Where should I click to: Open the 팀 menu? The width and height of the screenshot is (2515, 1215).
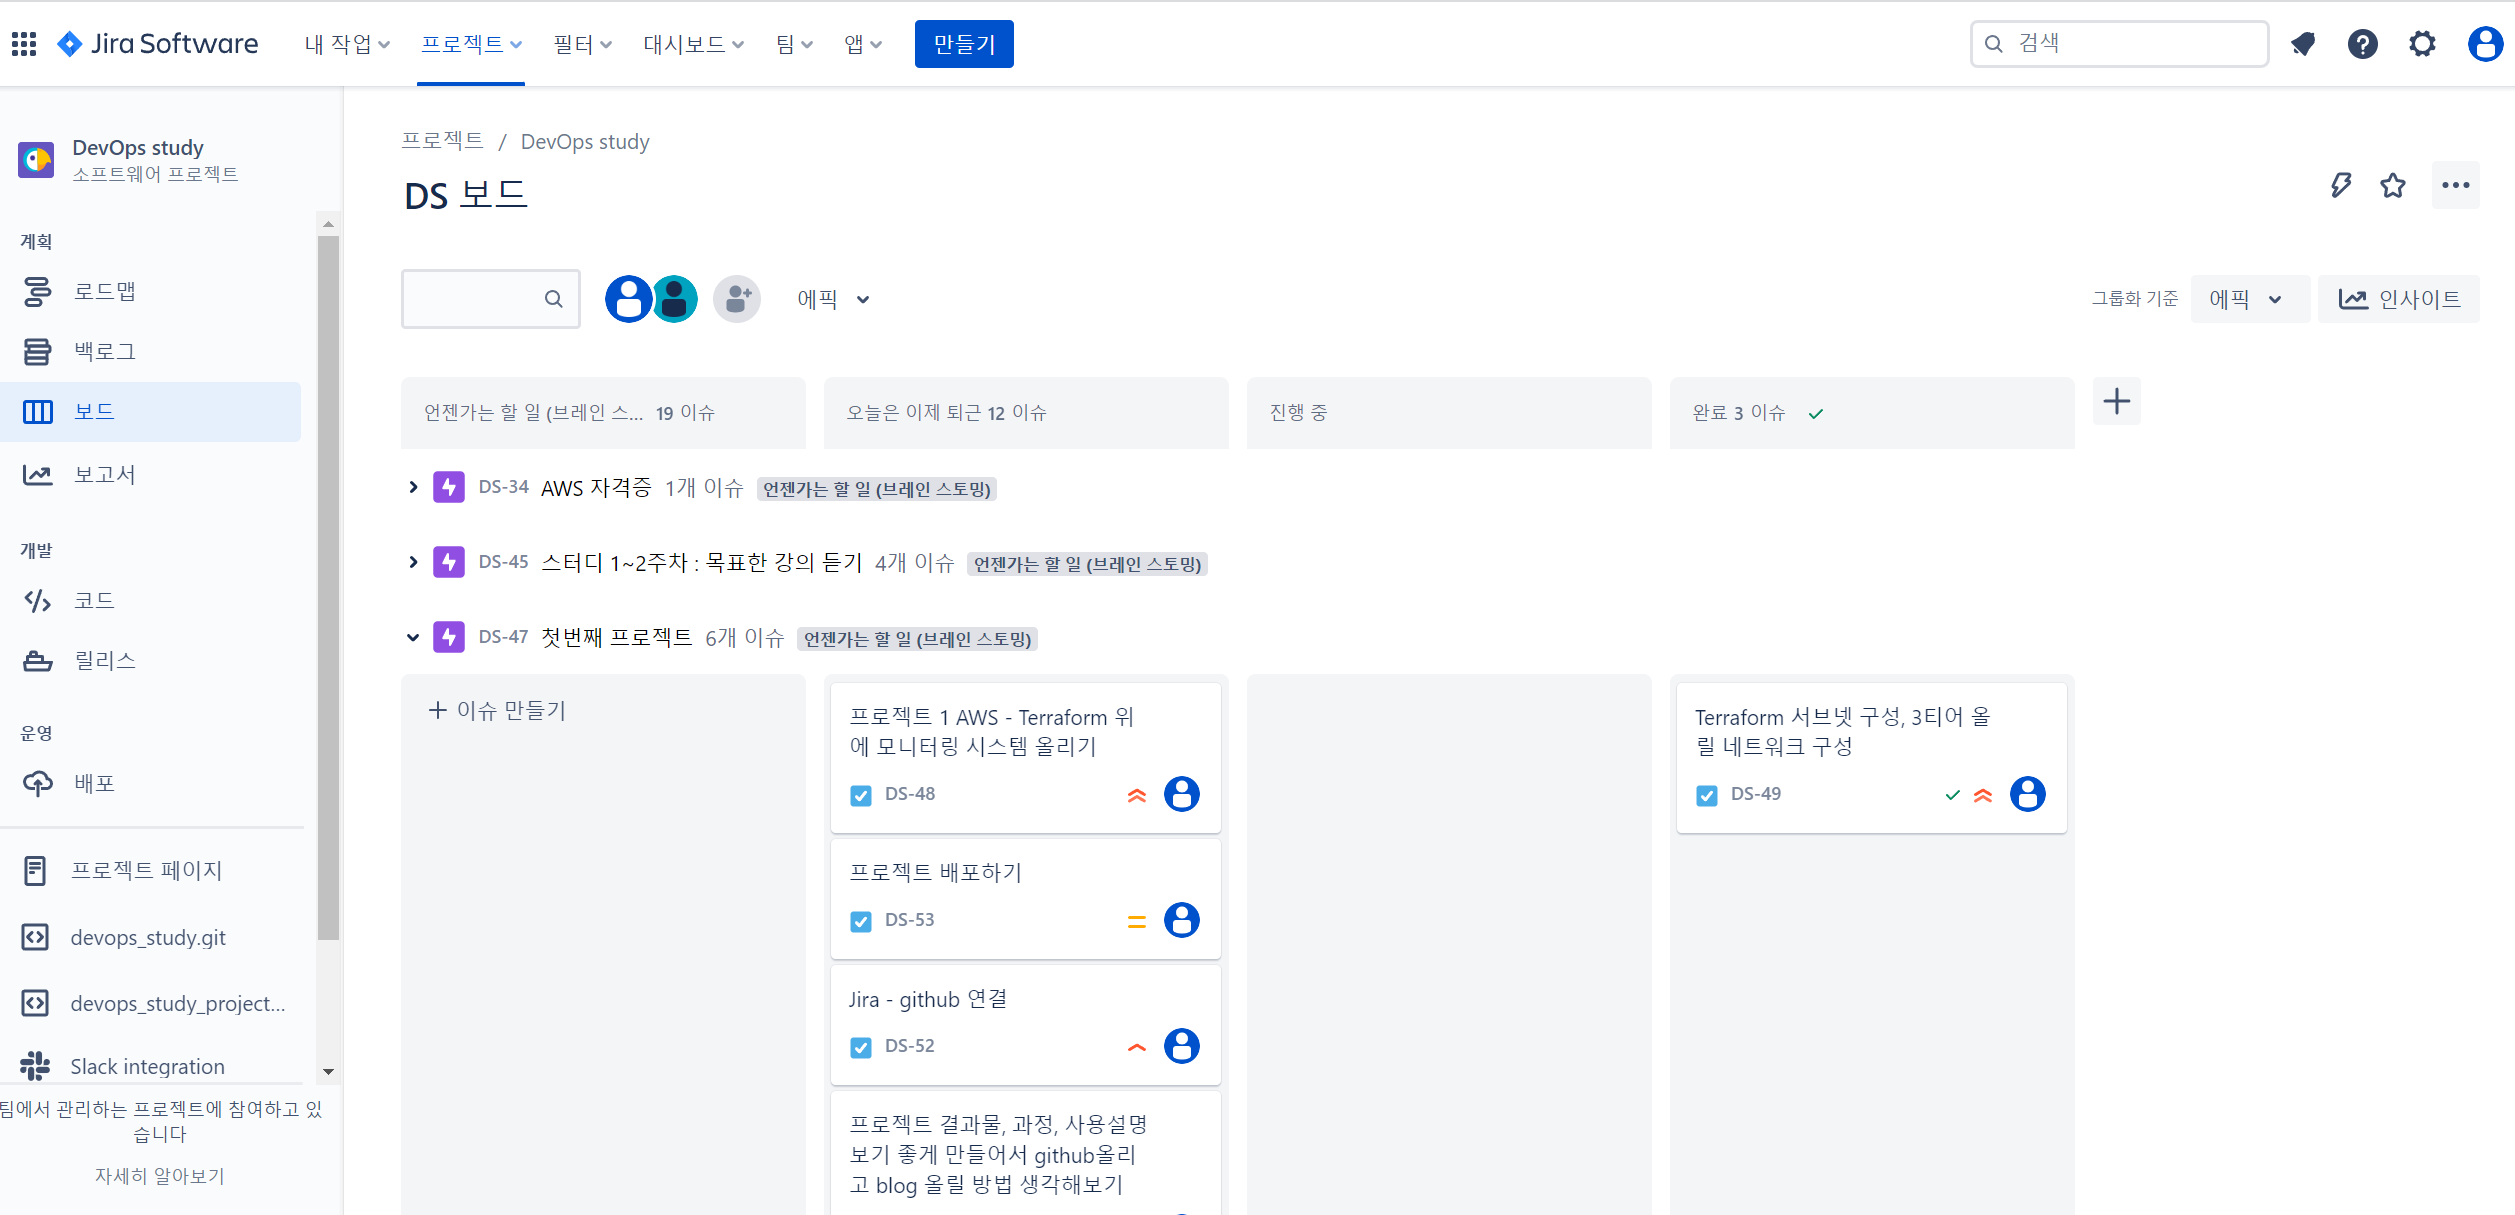[x=795, y=44]
